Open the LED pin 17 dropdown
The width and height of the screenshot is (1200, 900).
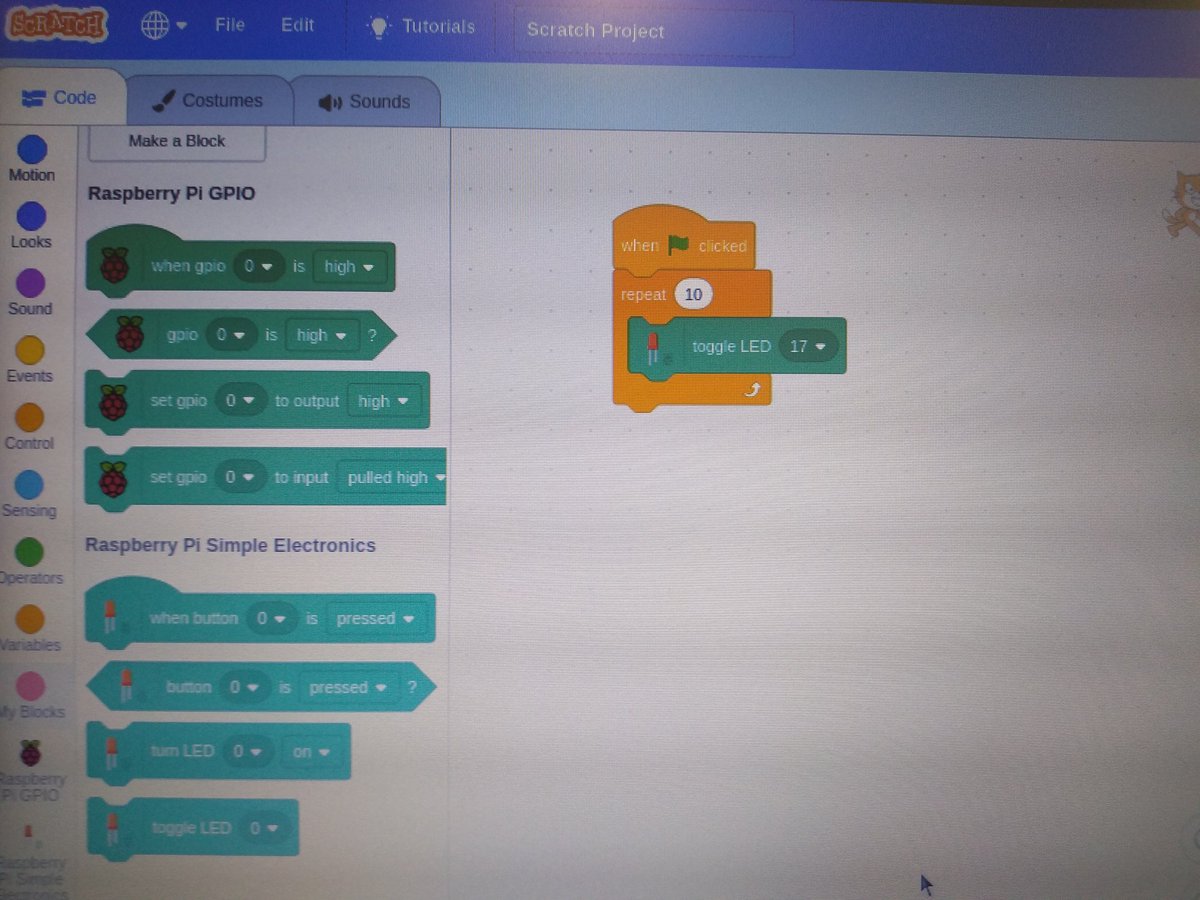coord(809,345)
